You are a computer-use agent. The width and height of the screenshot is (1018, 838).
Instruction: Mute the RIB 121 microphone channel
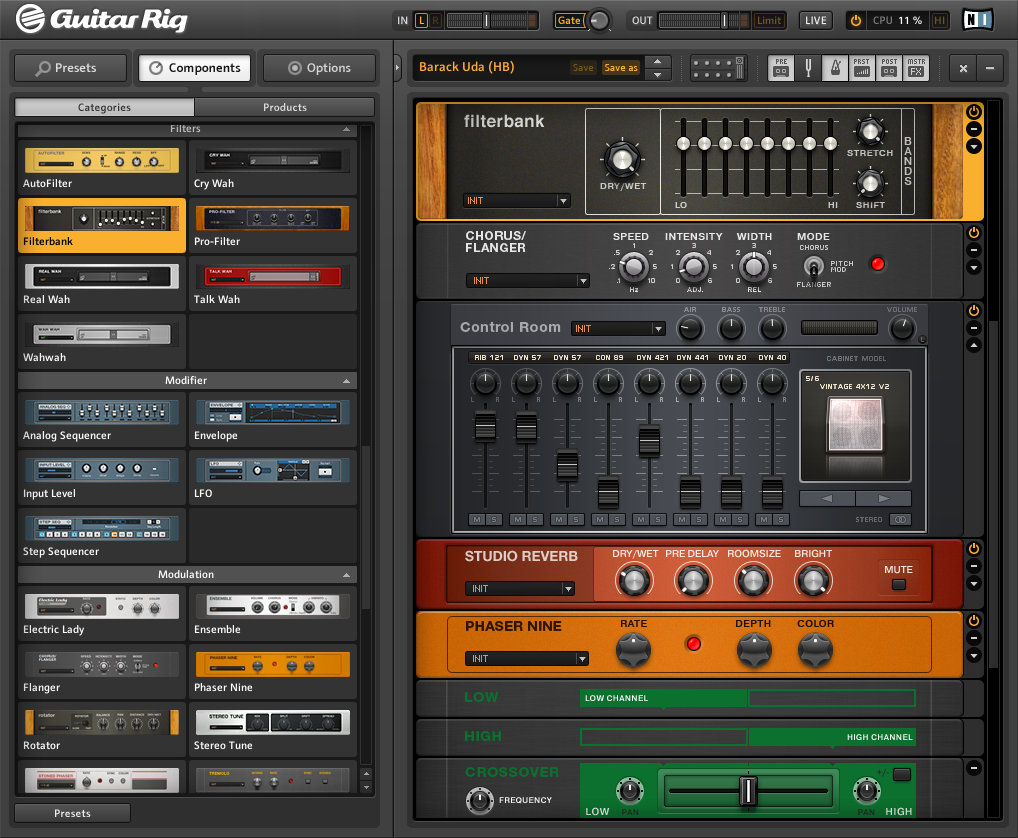pos(477,519)
